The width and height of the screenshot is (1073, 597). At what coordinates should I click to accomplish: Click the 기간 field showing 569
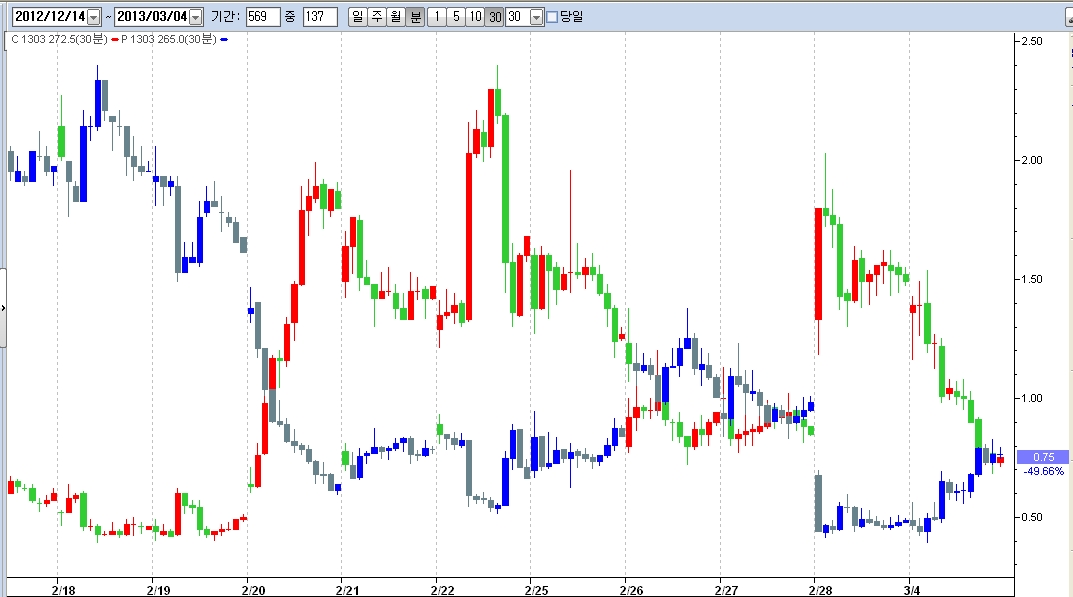263,17
